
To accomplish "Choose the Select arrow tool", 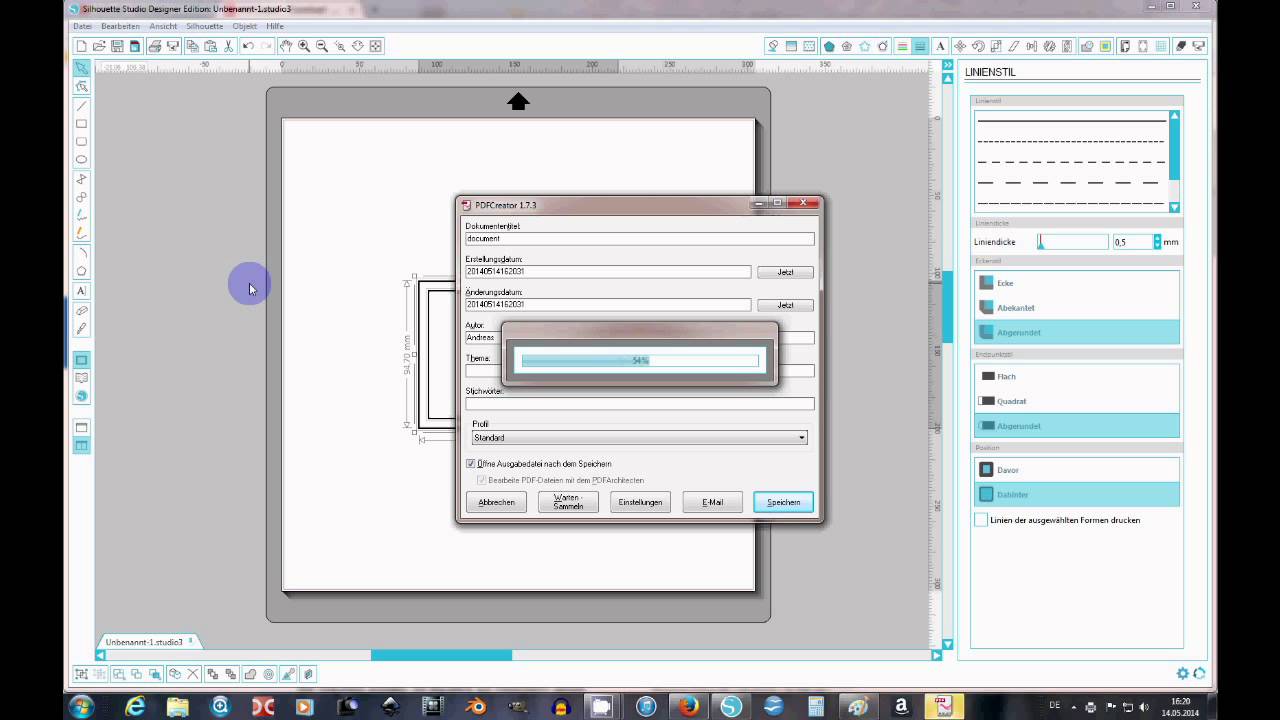I will point(82,68).
